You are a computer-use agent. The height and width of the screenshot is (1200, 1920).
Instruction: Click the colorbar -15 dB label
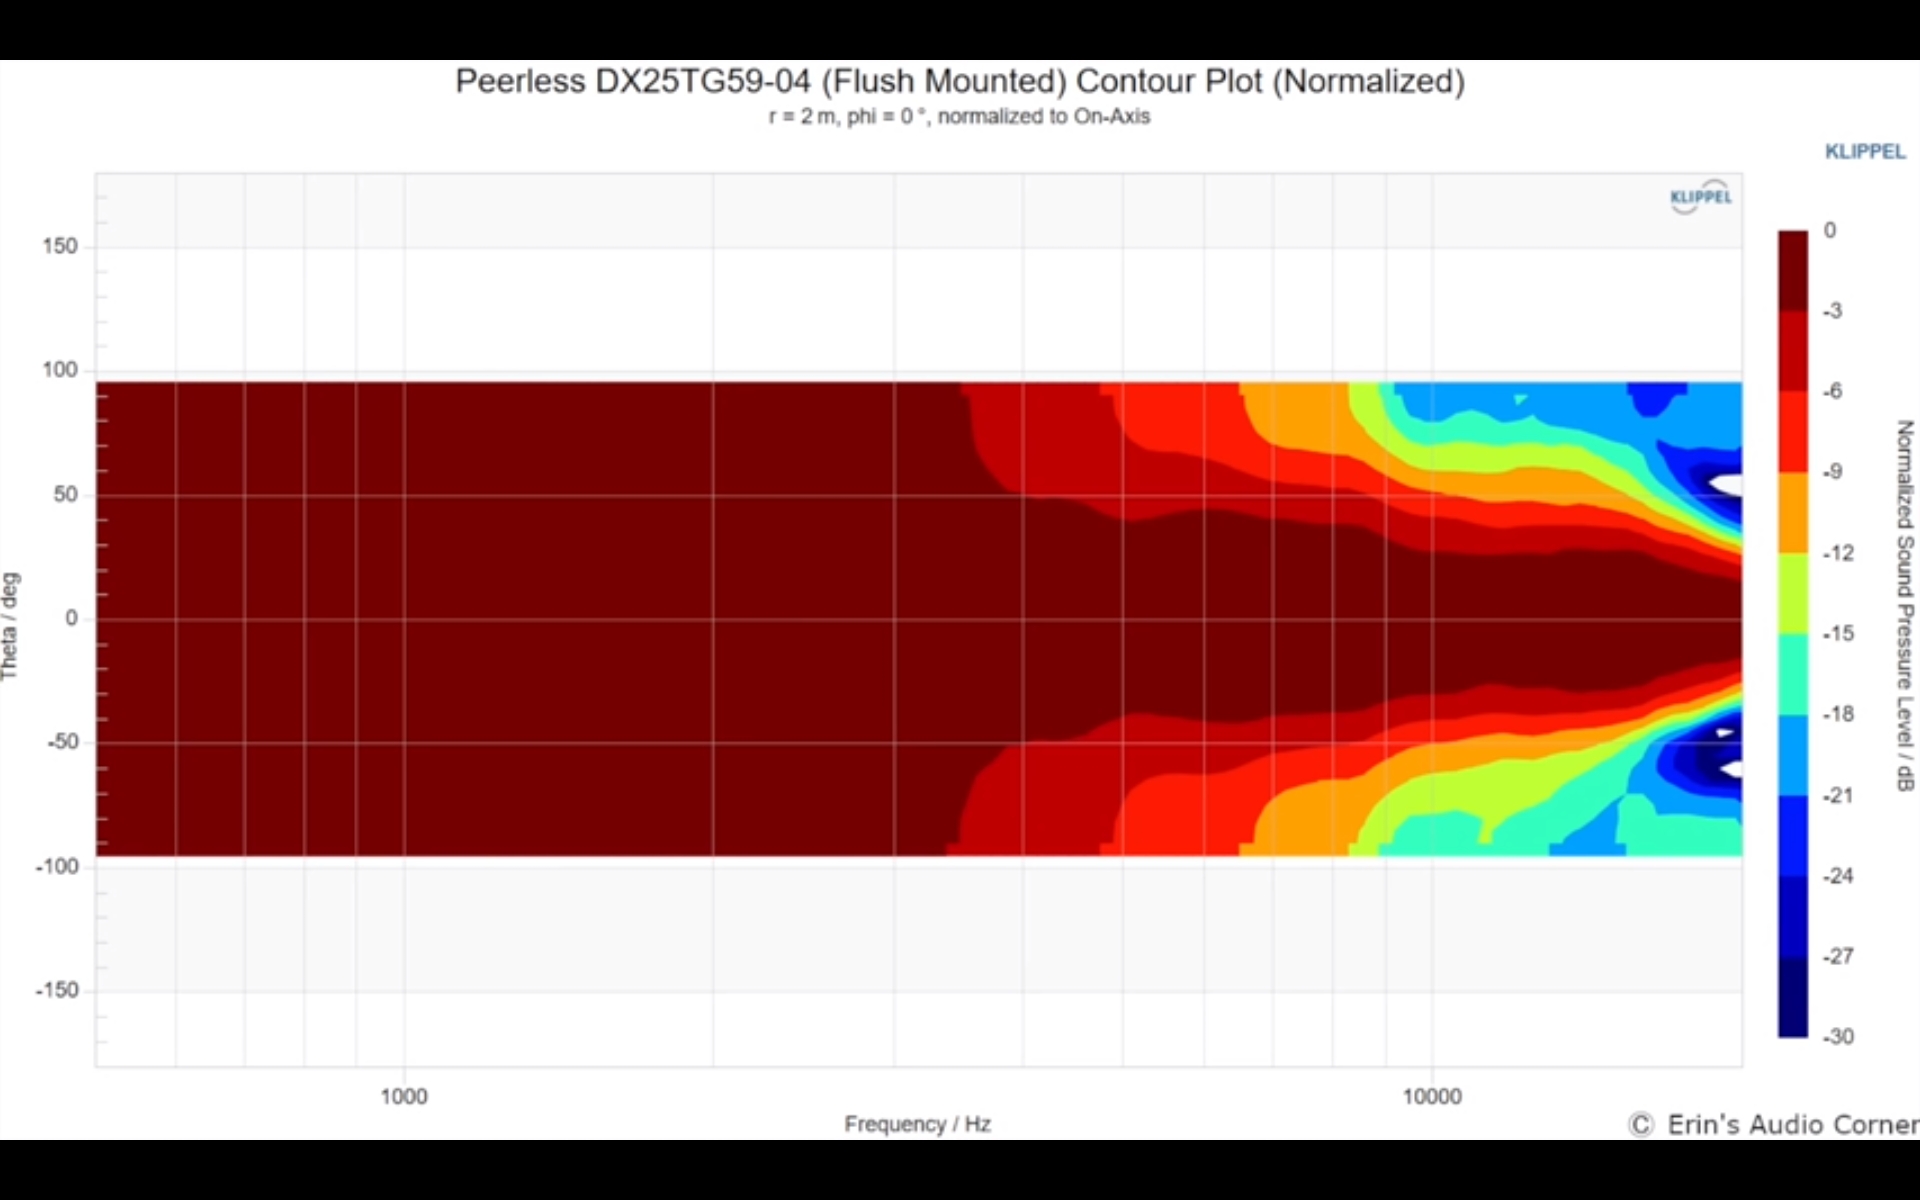pos(1838,633)
